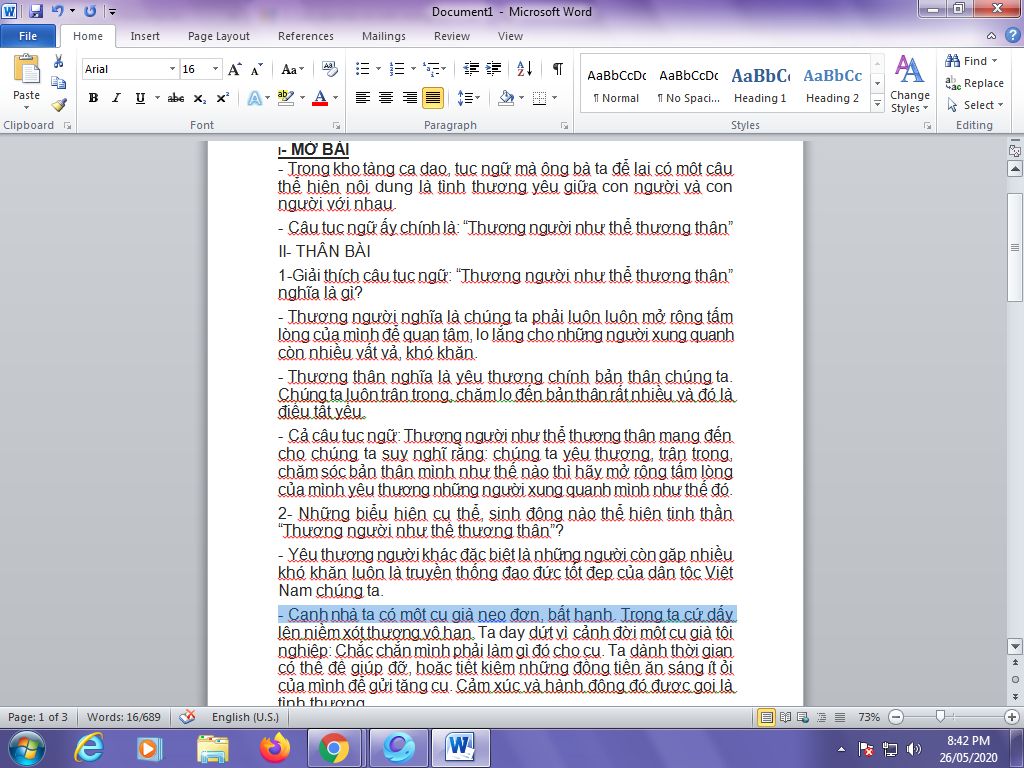Toggle Superscript formatting
Screen dimensions: 1024x768
click(x=223, y=98)
